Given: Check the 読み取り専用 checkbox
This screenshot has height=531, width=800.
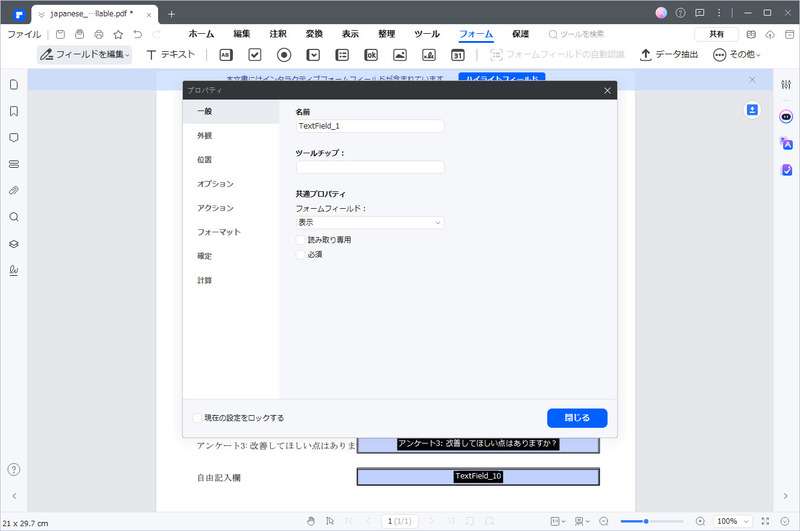Looking at the screenshot, I should click(x=301, y=240).
